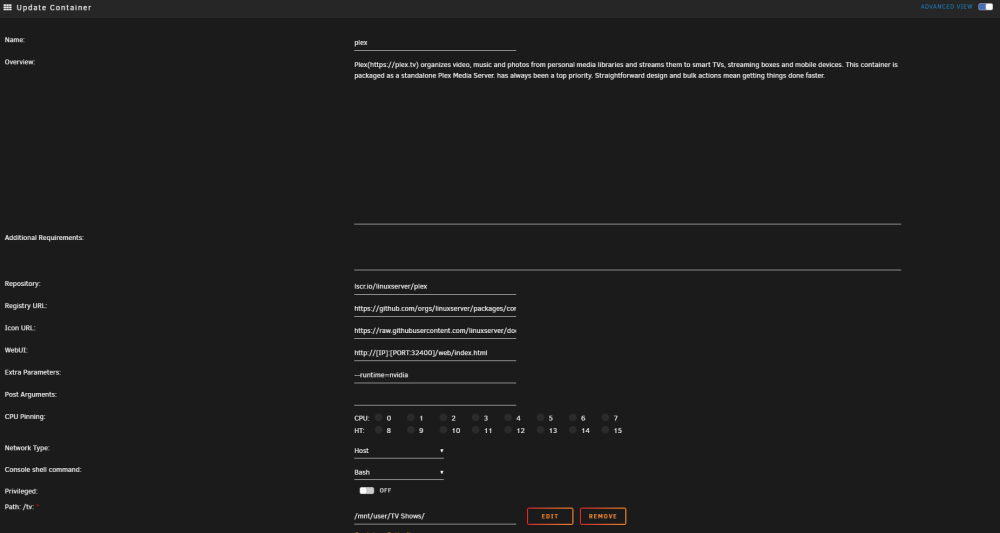Click the Name input field
The width and height of the screenshot is (1000, 533).
pyautogui.click(x=435, y=43)
